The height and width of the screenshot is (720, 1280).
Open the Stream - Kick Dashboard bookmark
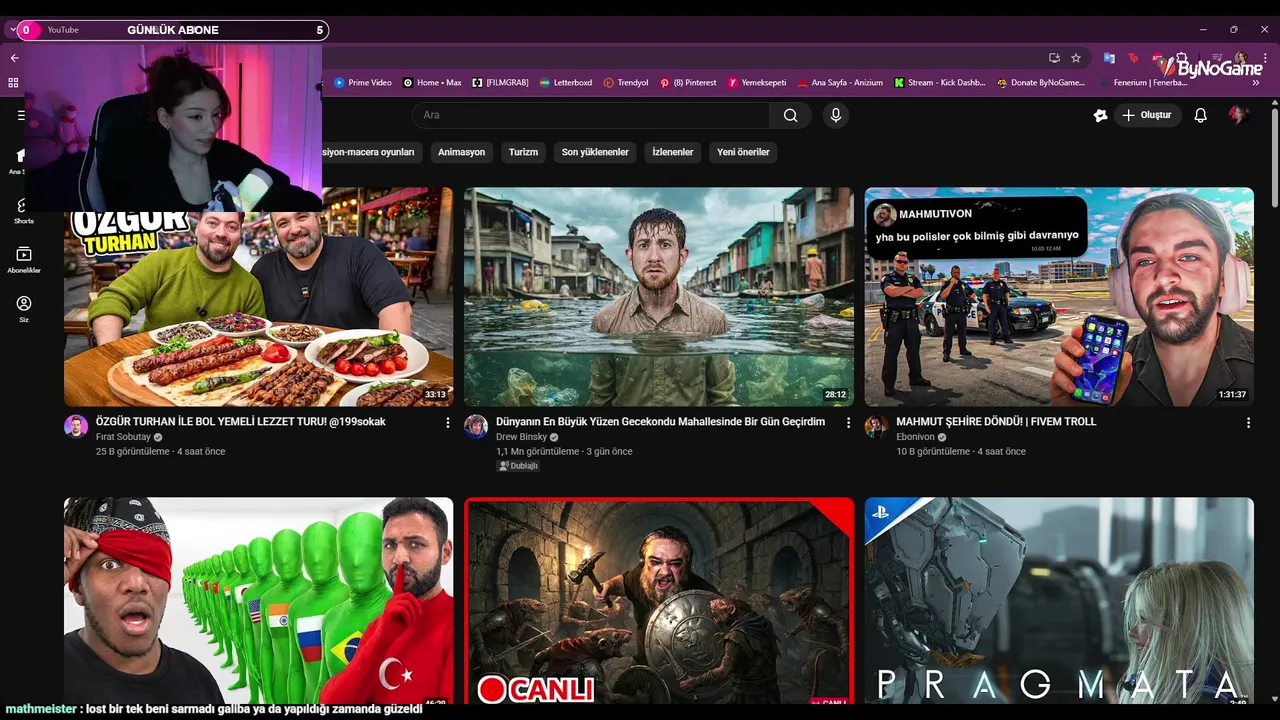(x=940, y=83)
